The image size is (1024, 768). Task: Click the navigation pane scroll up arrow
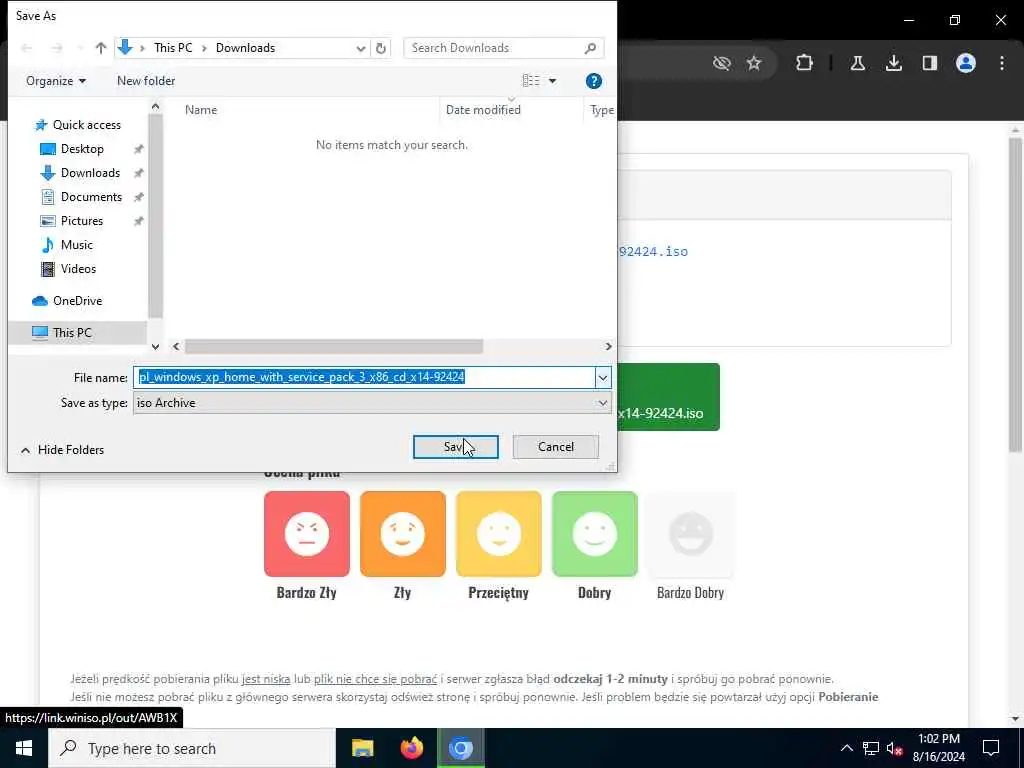[155, 106]
